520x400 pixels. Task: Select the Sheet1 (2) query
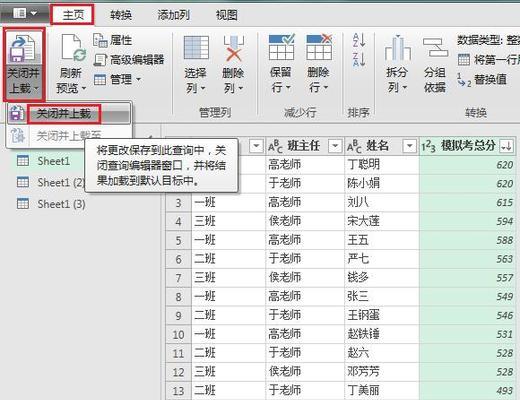pyautogui.click(x=61, y=182)
